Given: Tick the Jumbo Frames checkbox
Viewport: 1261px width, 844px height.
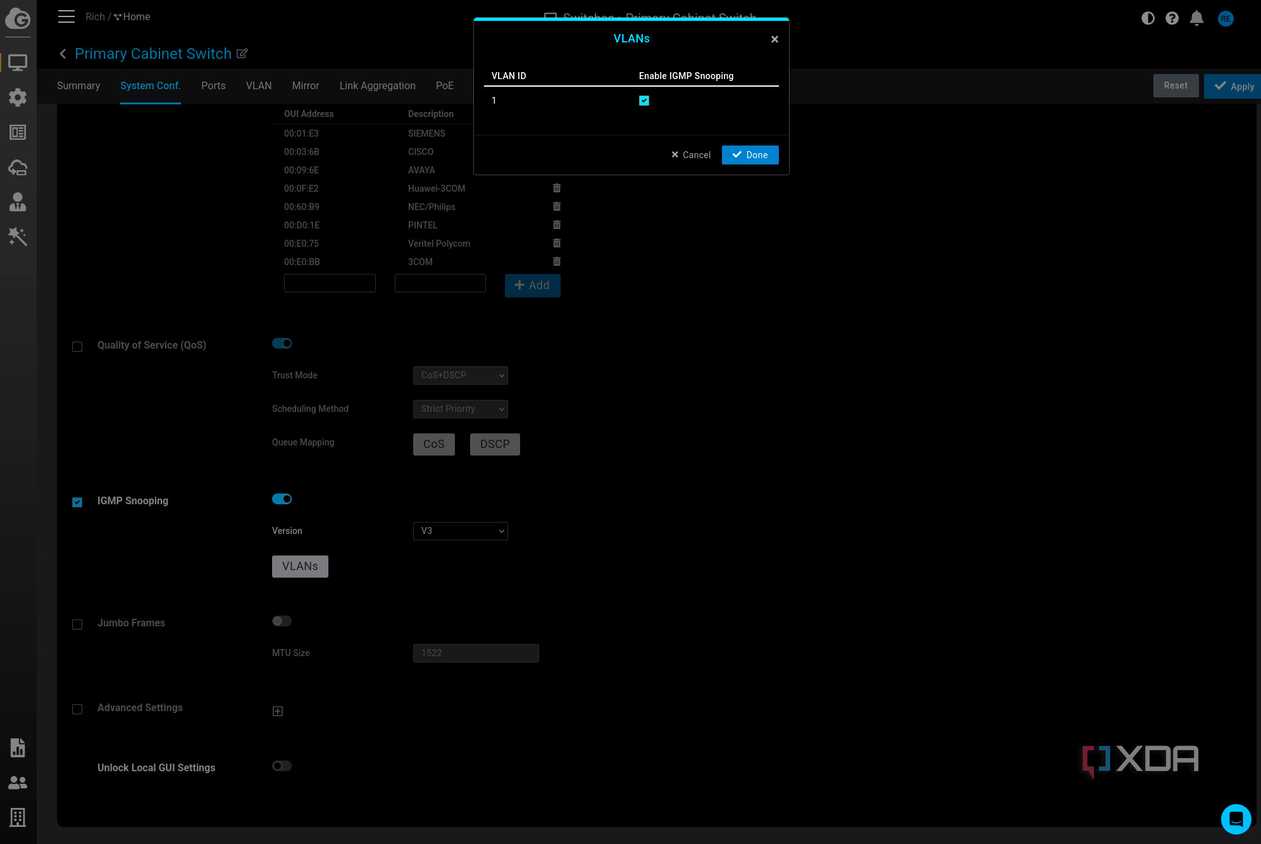Looking at the screenshot, I should point(77,624).
